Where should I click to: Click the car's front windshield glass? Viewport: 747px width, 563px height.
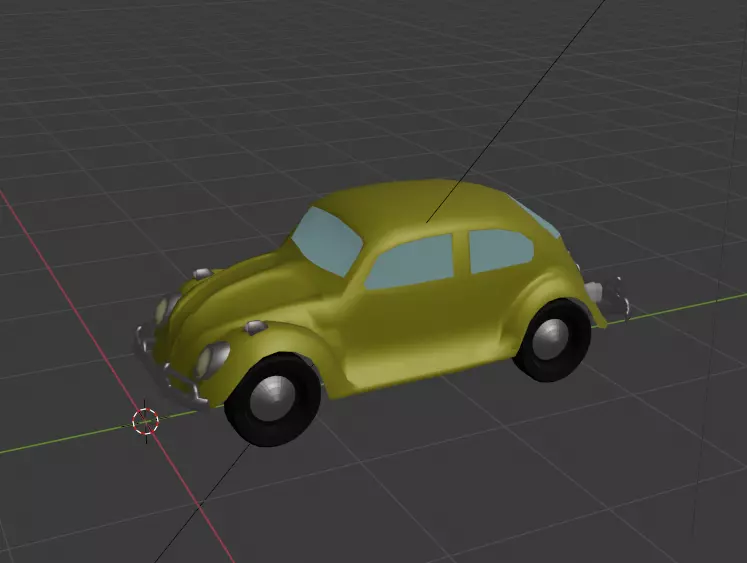(x=327, y=241)
